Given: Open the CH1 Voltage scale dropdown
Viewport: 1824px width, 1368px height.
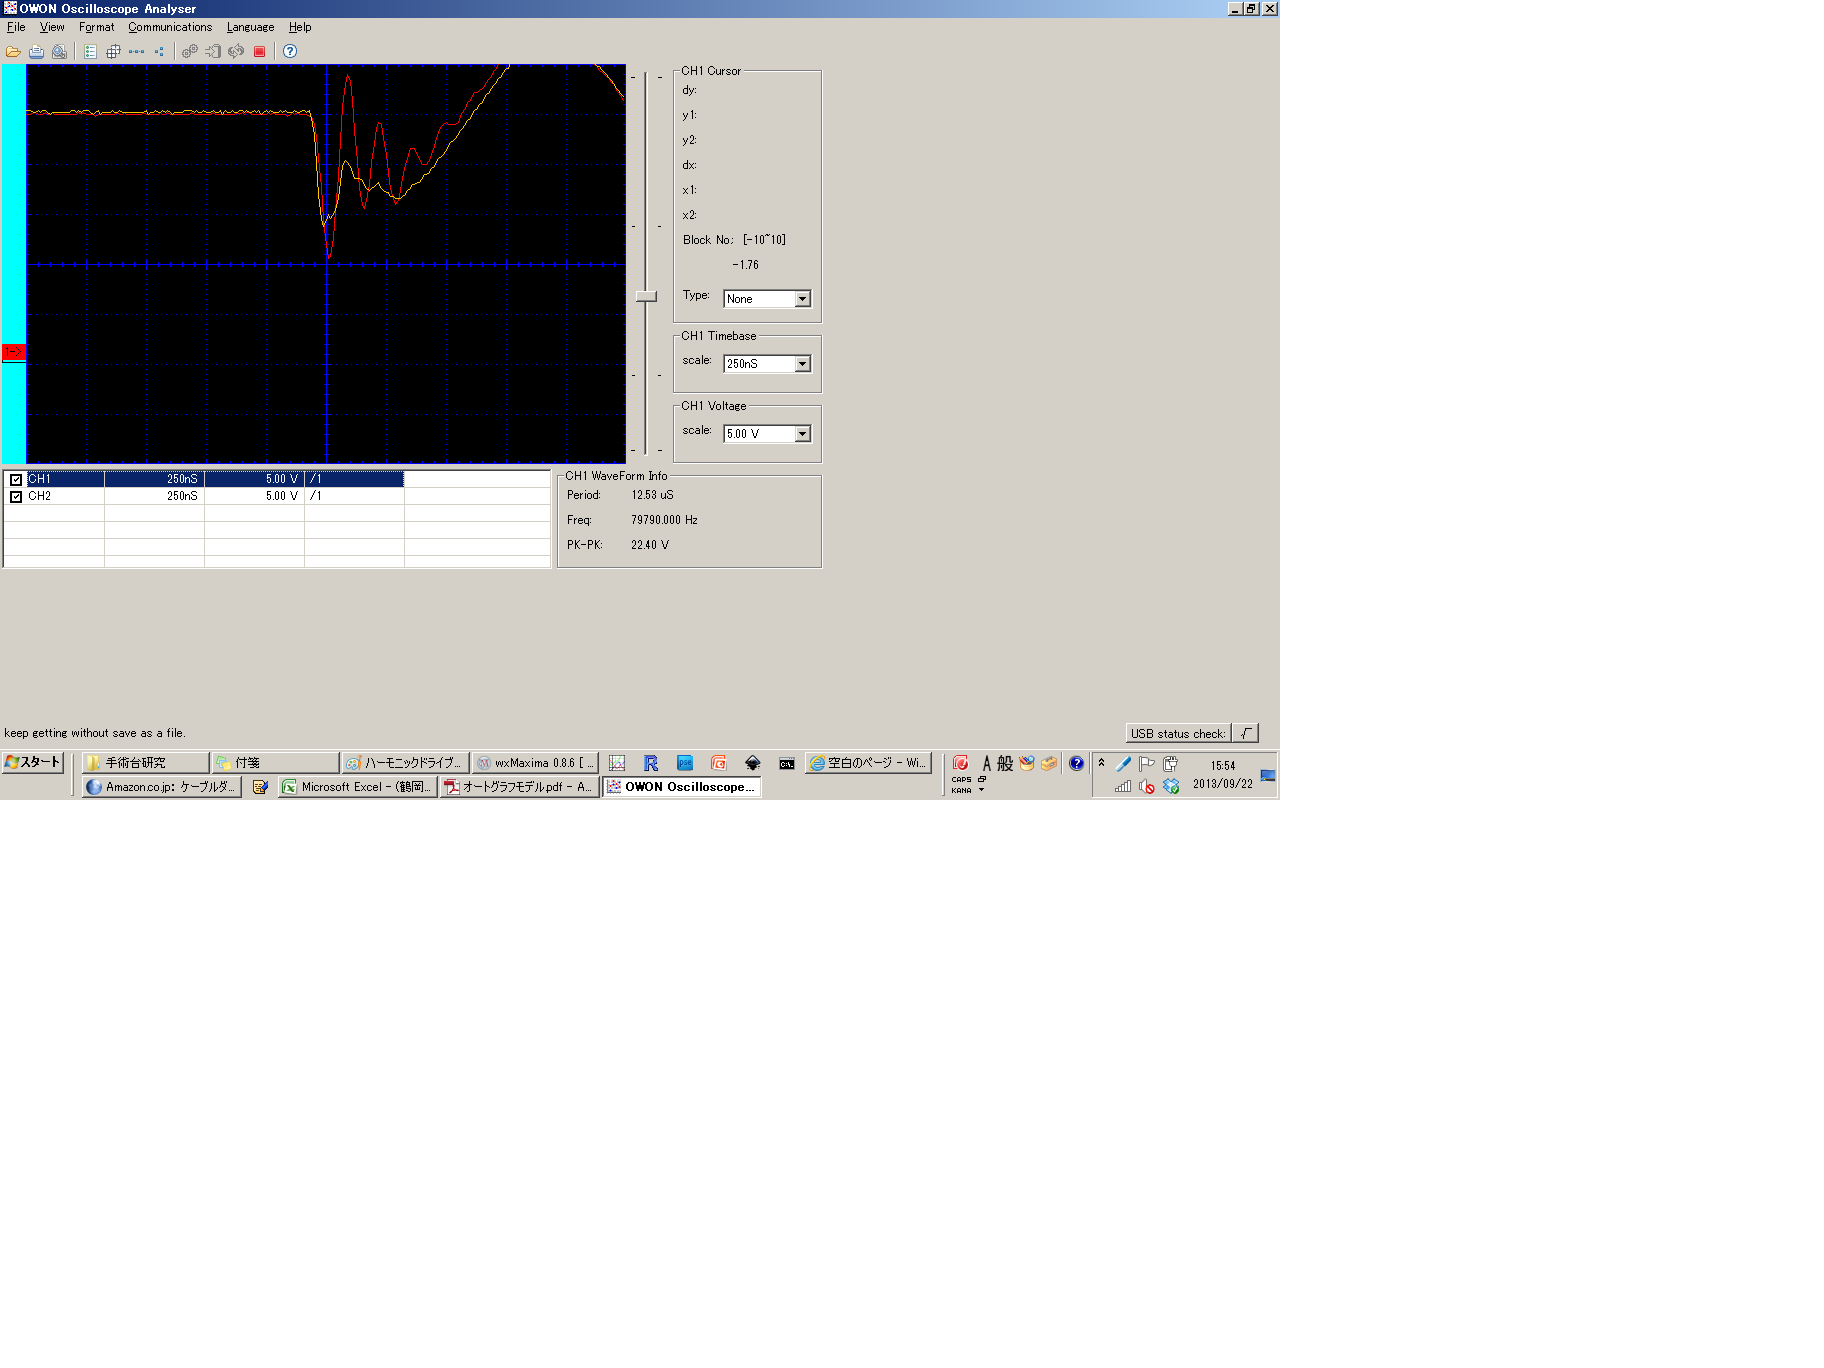Looking at the screenshot, I should (x=802, y=434).
